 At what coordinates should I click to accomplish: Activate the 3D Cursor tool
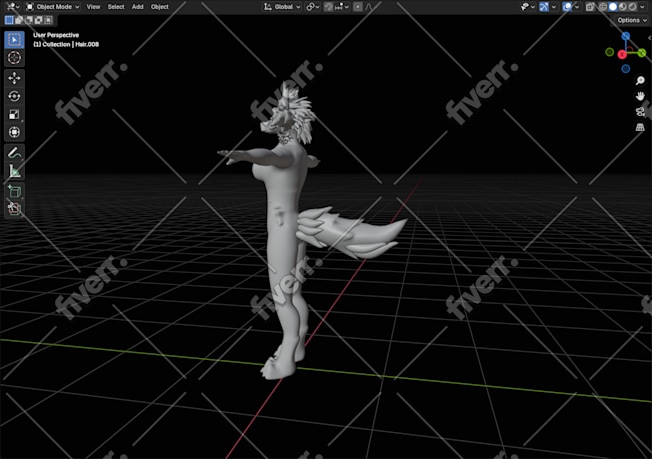tap(15, 57)
